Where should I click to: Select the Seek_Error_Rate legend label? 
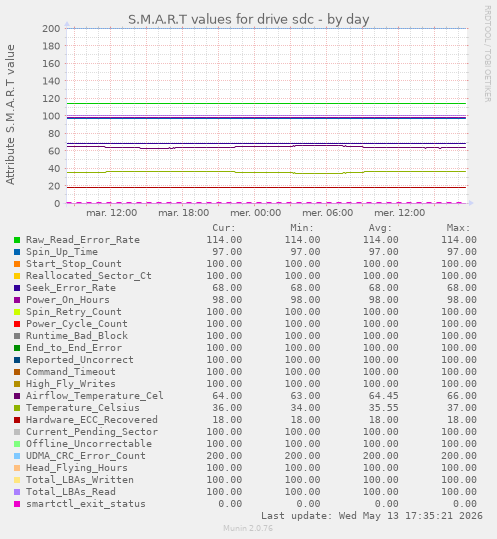(x=71, y=288)
